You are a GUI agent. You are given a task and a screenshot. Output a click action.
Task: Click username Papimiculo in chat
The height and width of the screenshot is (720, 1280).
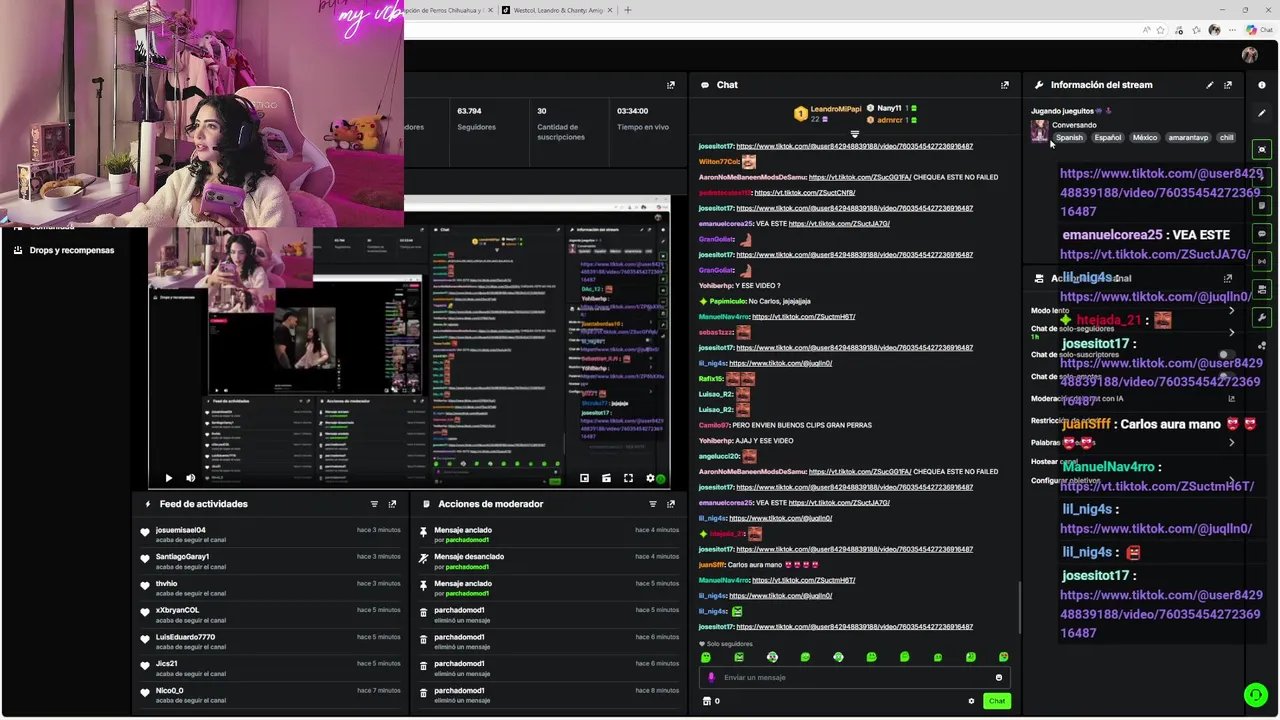point(727,301)
